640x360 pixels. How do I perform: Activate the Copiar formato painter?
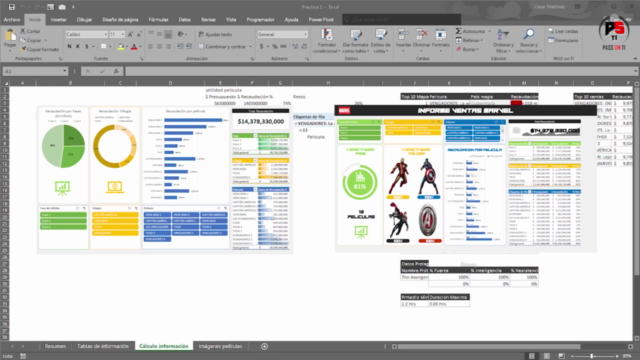(x=40, y=49)
